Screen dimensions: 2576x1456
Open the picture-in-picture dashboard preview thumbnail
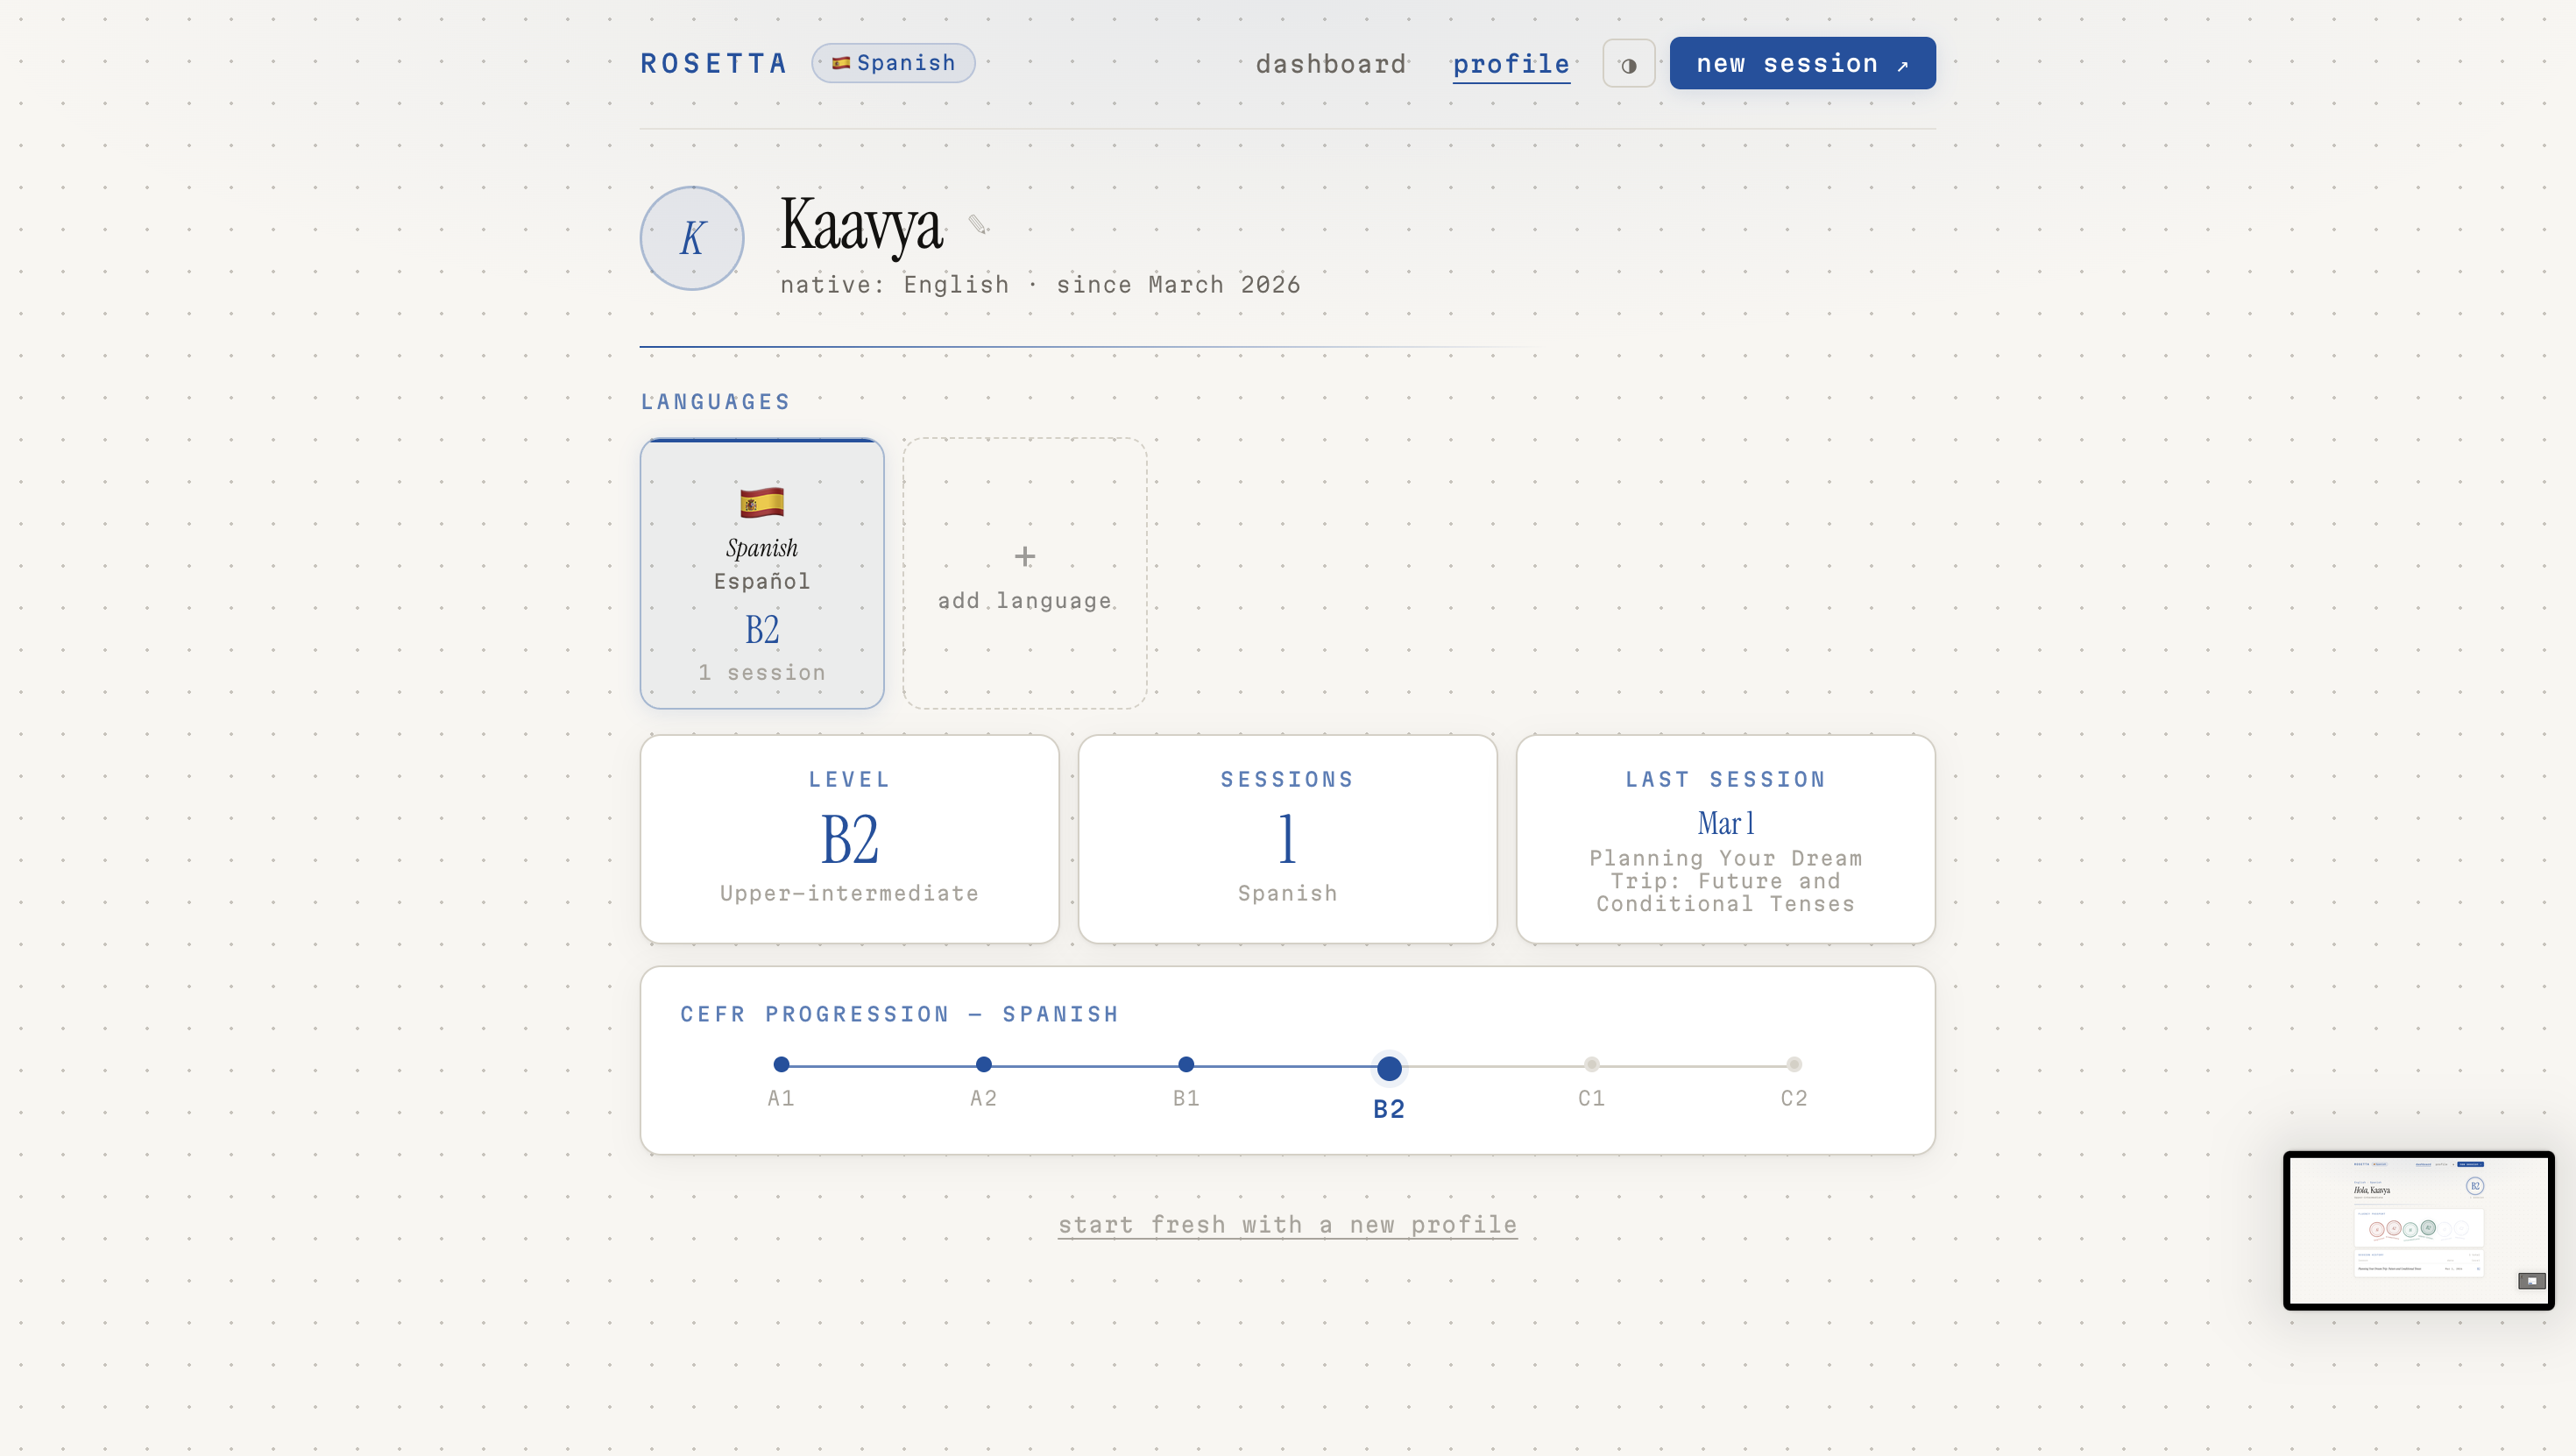(2417, 1230)
